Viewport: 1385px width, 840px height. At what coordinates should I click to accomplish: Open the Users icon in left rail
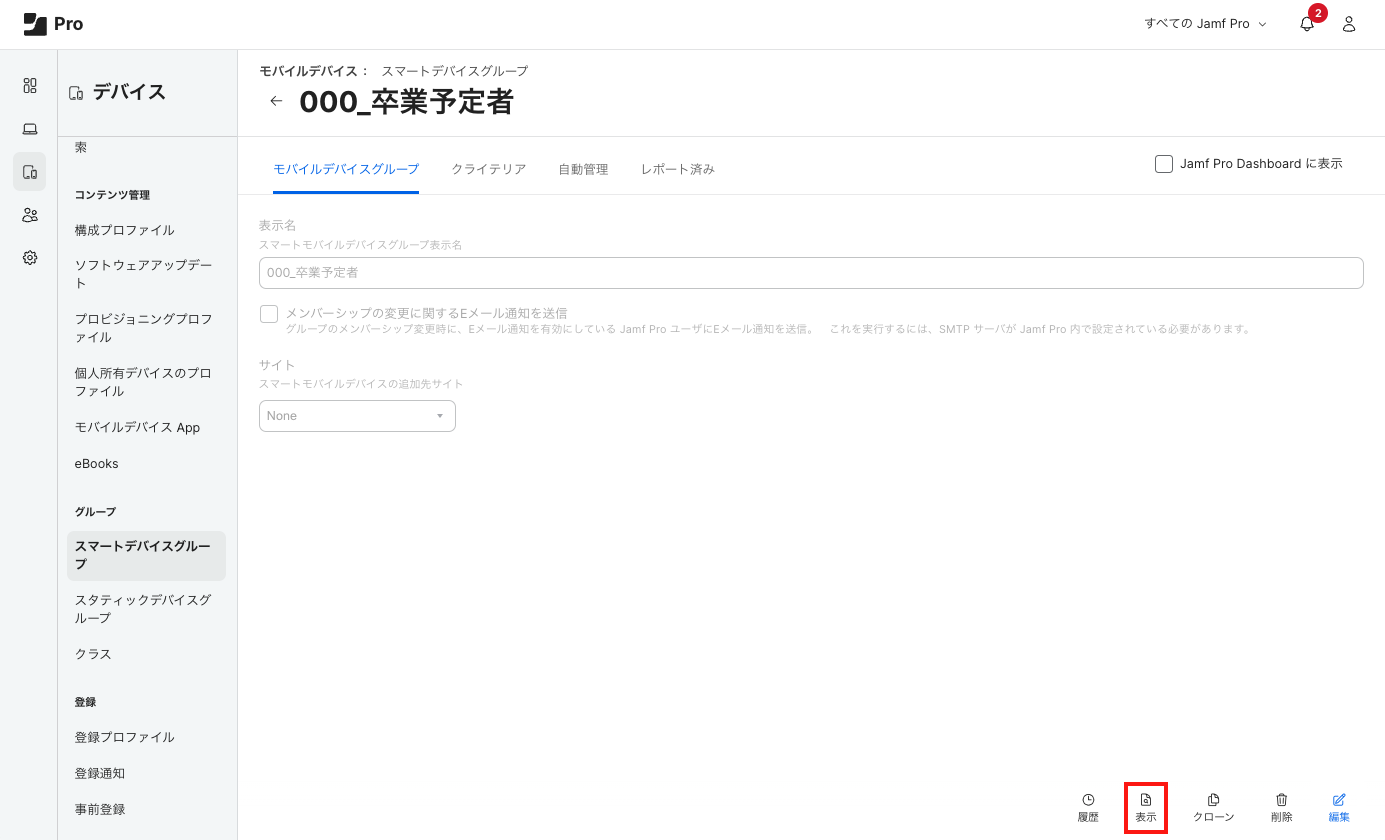[x=30, y=215]
